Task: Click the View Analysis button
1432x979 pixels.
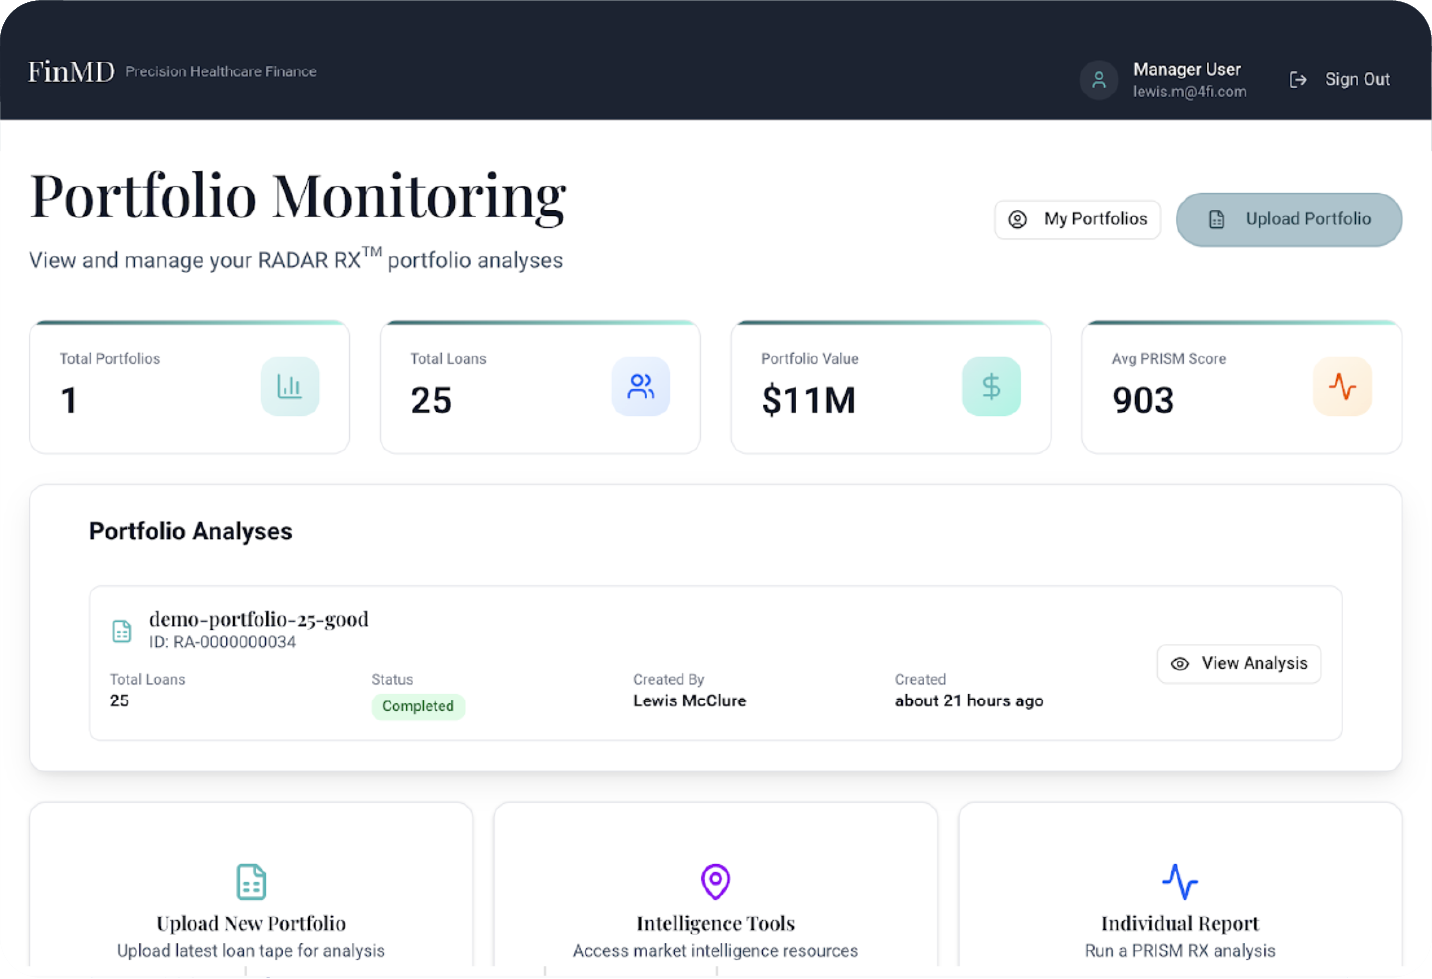Action: (1239, 664)
